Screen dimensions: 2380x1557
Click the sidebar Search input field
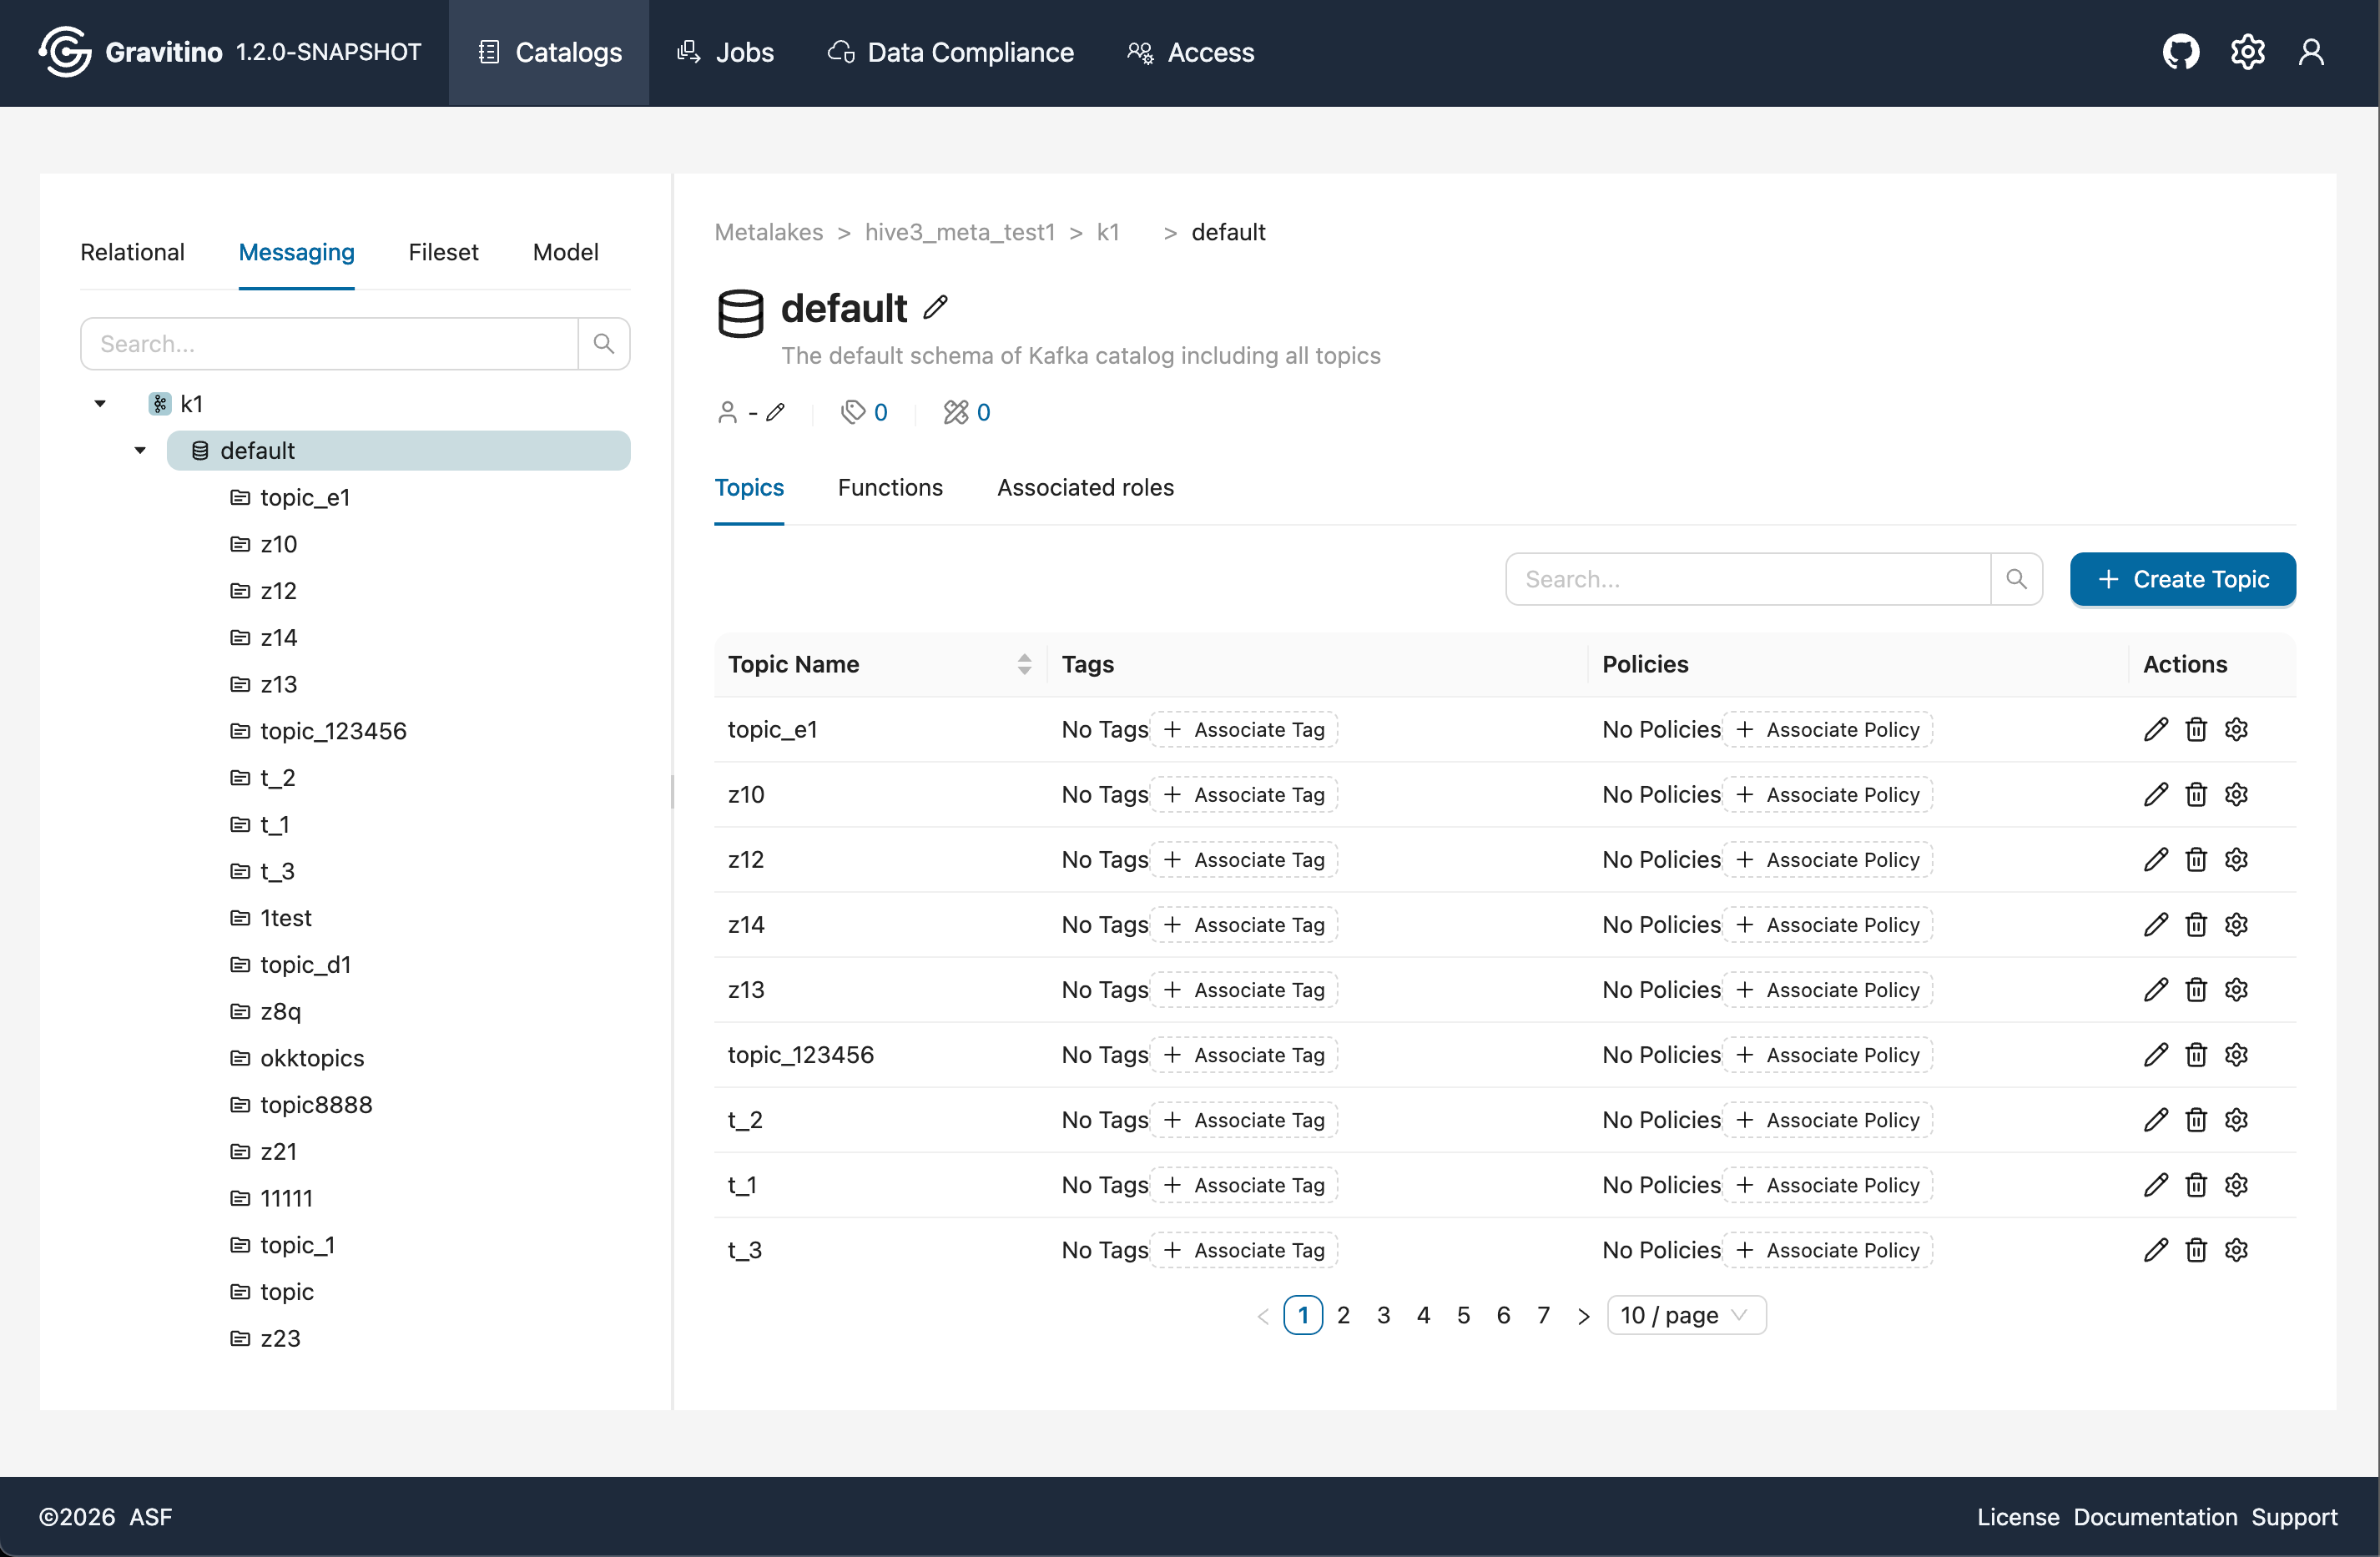(330, 344)
